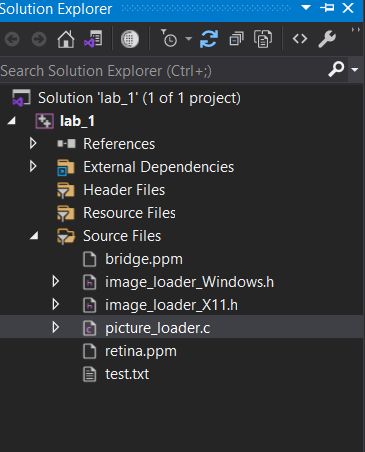Expand picture_loader.c
Screen dimensions: 365x452
coord(56,328)
